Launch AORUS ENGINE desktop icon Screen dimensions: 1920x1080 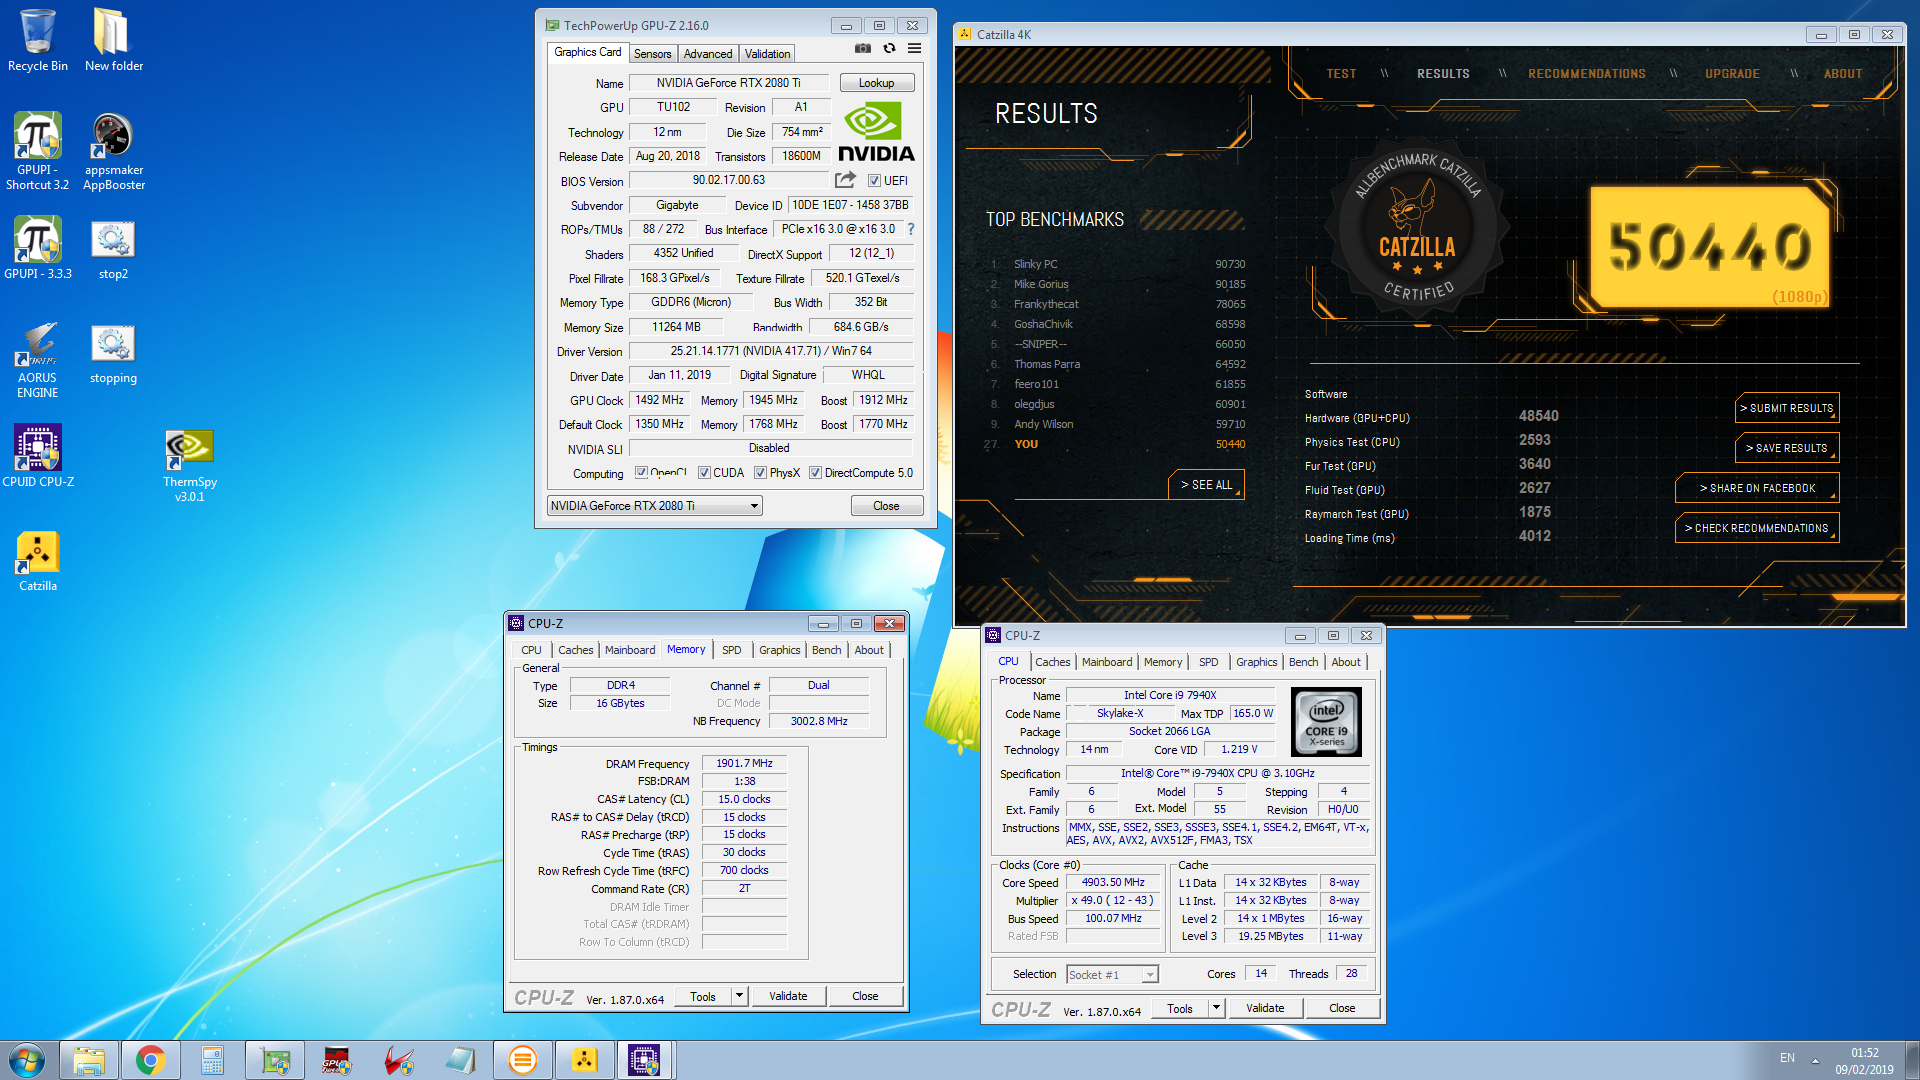pos(38,360)
